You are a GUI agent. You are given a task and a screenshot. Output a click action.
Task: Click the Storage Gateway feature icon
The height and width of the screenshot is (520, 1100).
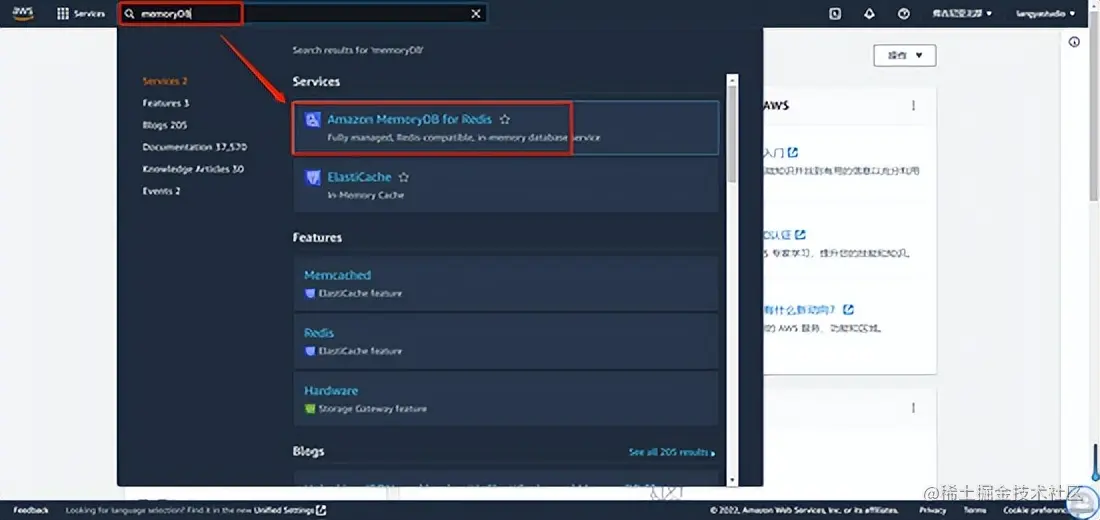(310, 408)
